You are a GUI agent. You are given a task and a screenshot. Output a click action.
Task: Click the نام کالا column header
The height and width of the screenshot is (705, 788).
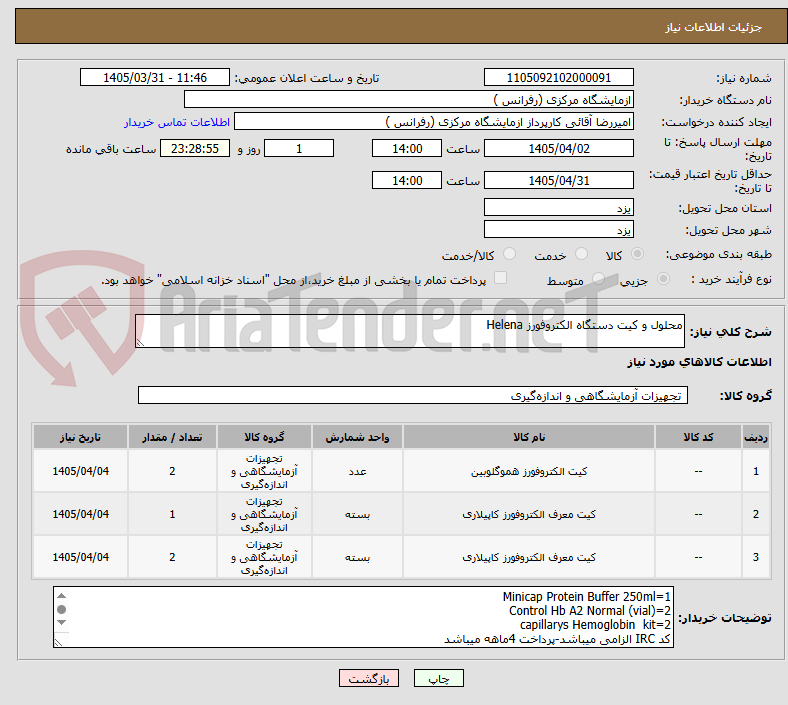coord(529,437)
